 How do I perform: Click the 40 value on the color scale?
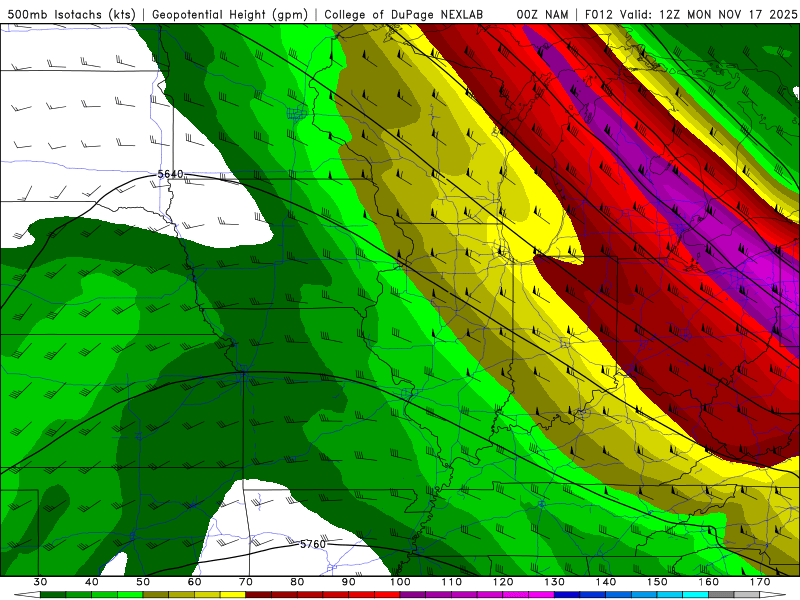92,582
